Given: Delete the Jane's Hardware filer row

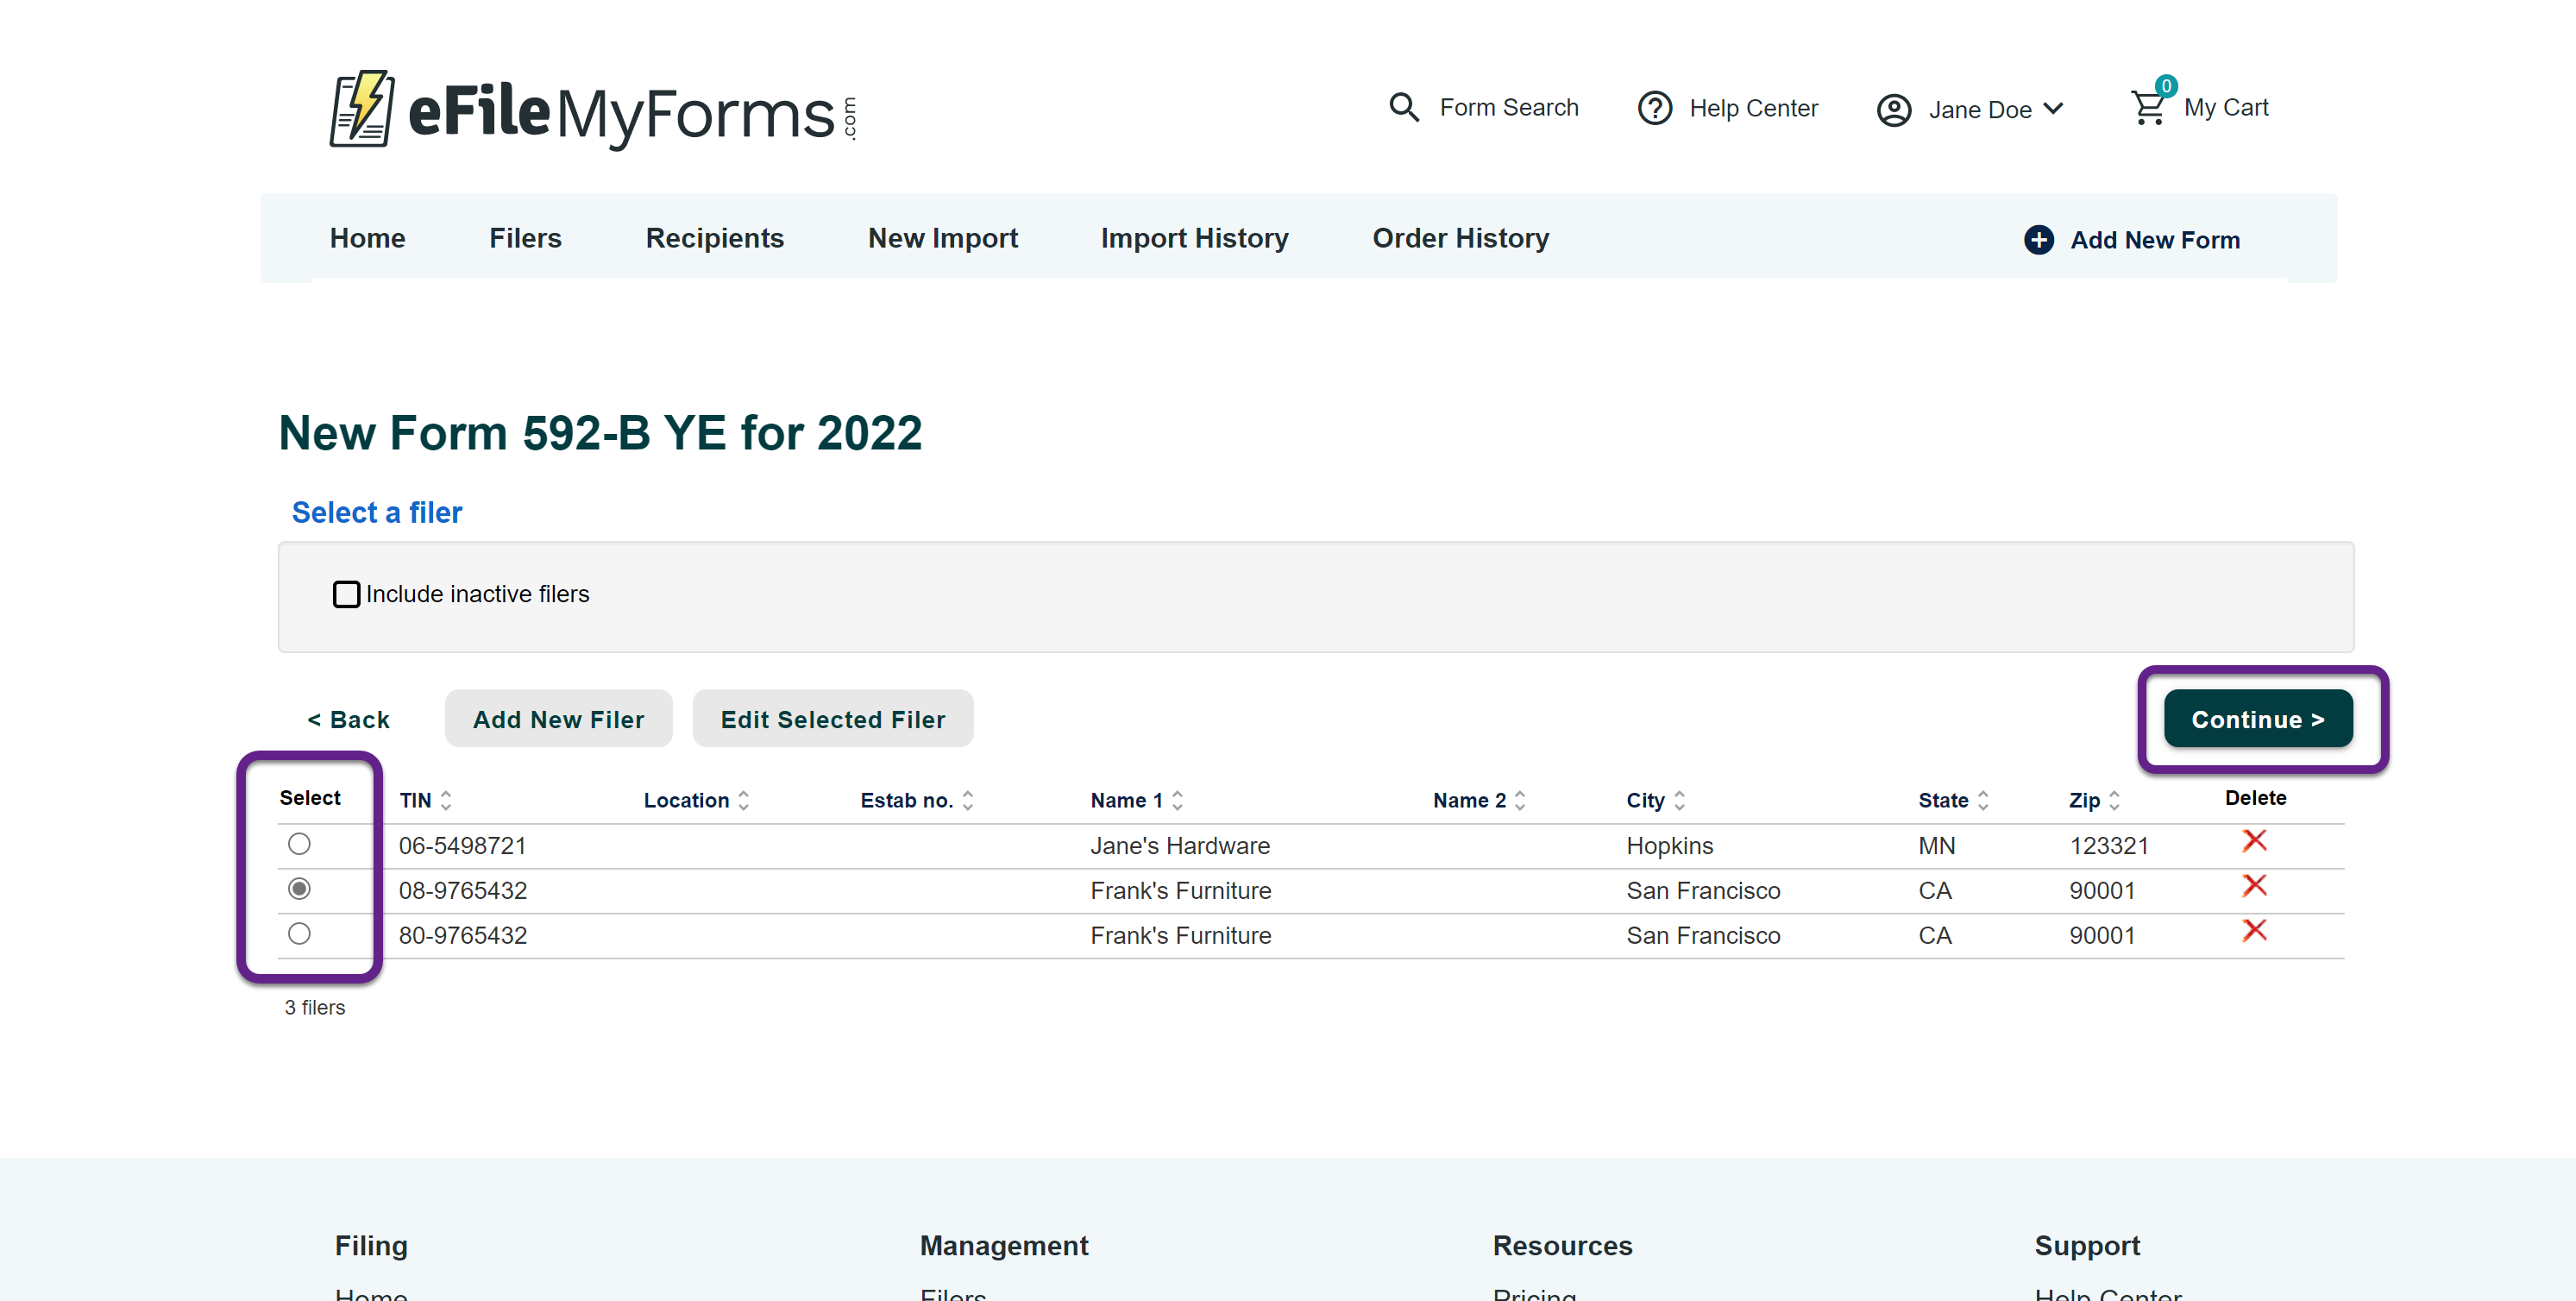Looking at the screenshot, I should [x=2253, y=841].
